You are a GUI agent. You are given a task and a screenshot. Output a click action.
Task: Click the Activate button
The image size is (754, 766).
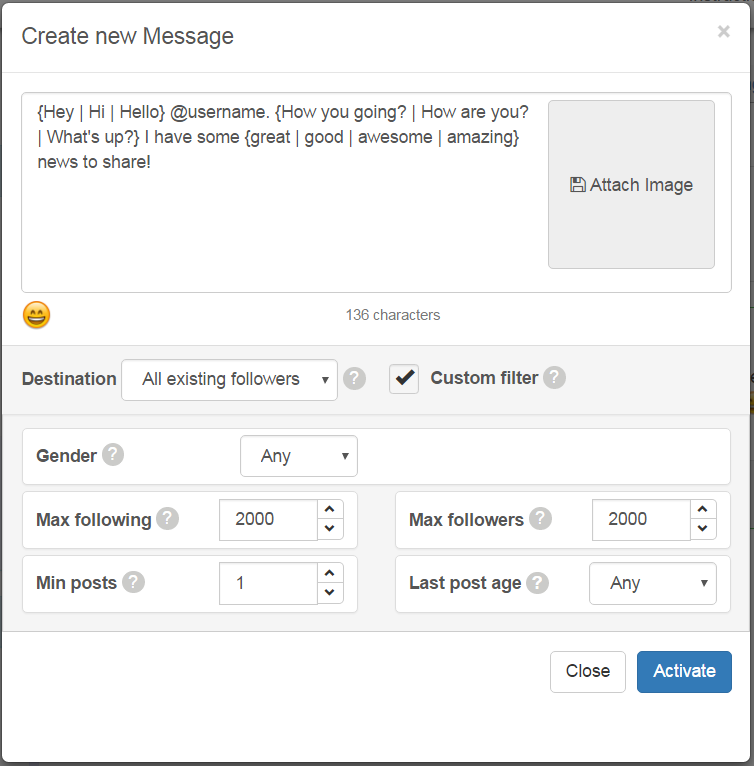(684, 671)
